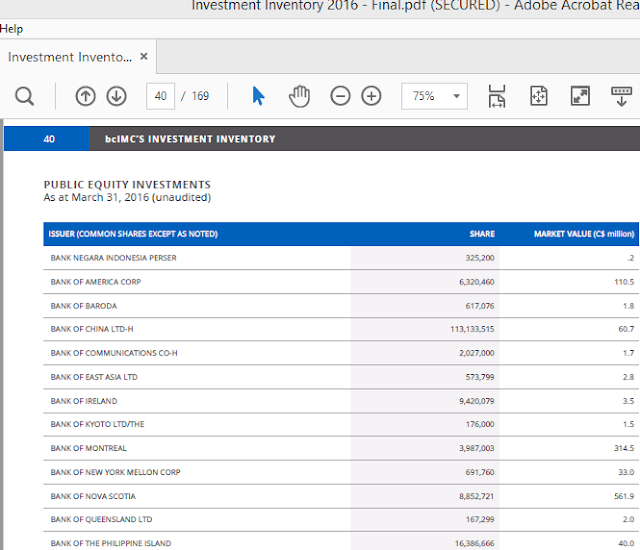Viewport: 640px width, 550px height.
Task: Click the ISSUER column header
Action: [x=133, y=234]
